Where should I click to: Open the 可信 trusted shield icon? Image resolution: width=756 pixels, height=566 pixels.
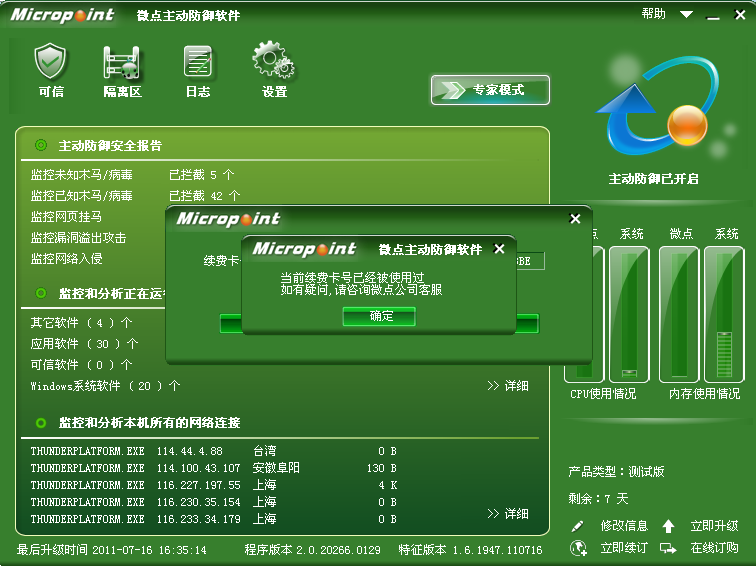(51, 70)
